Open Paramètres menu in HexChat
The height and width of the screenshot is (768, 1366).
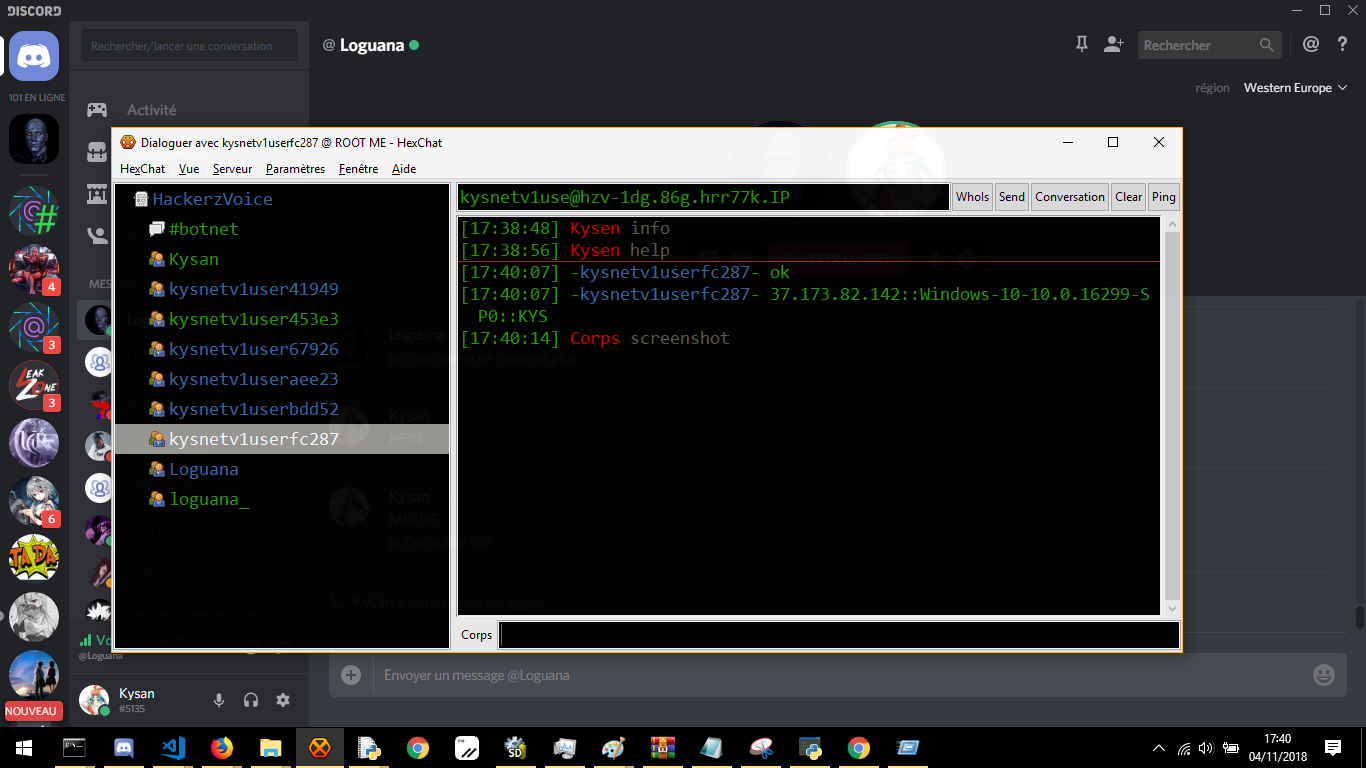pyautogui.click(x=296, y=169)
